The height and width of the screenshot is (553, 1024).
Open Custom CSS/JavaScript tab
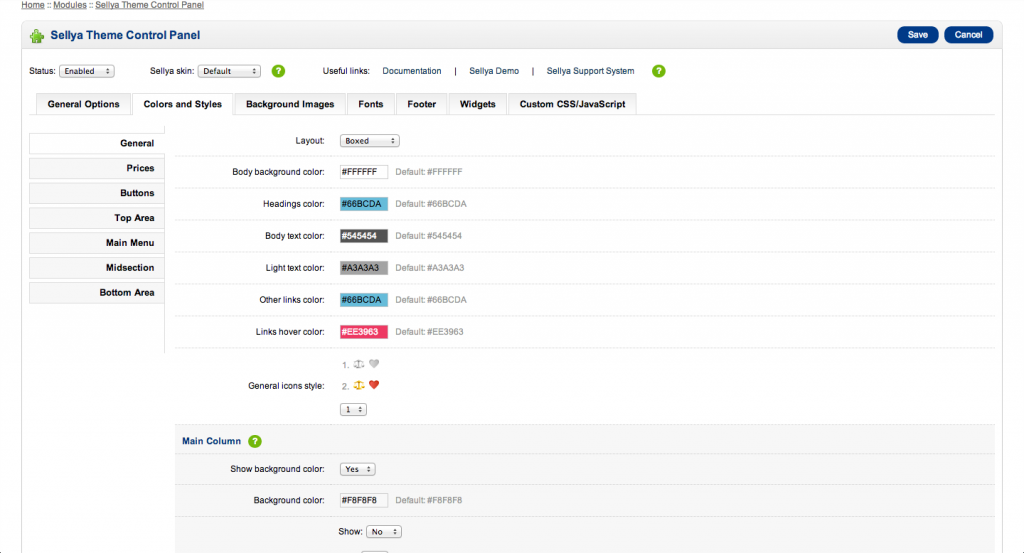tap(572, 104)
